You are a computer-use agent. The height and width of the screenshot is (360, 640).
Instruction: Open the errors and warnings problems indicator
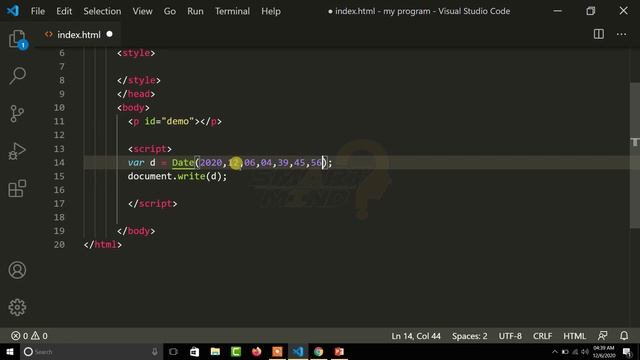pyautogui.click(x=29, y=336)
